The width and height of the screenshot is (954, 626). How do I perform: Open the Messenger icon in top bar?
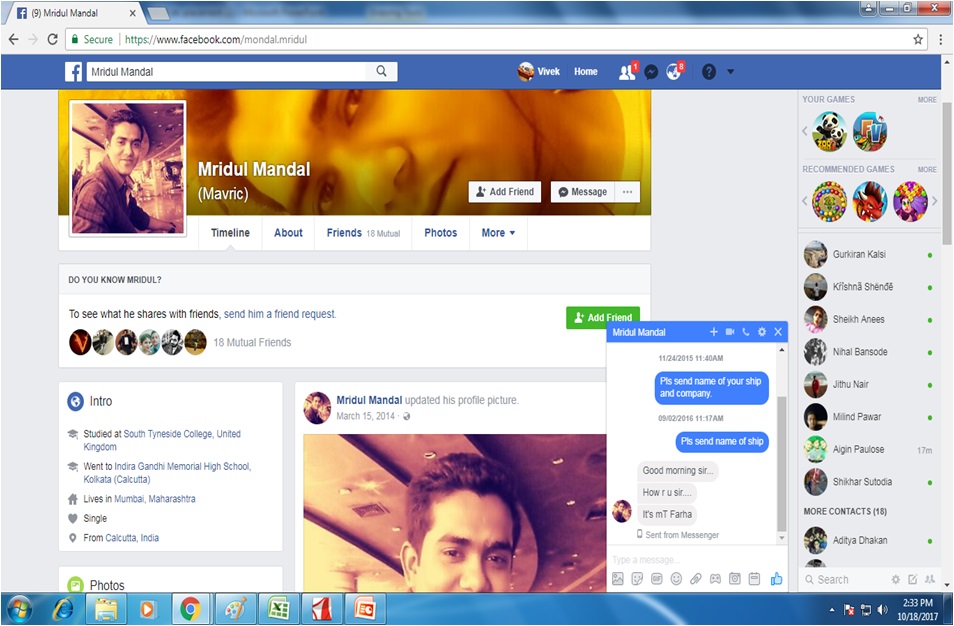click(651, 72)
